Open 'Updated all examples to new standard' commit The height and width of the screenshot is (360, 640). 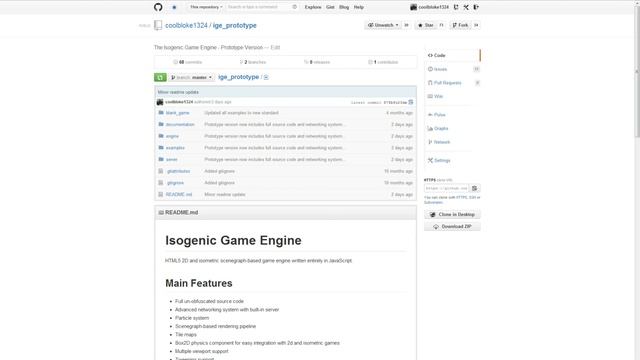[241, 113]
